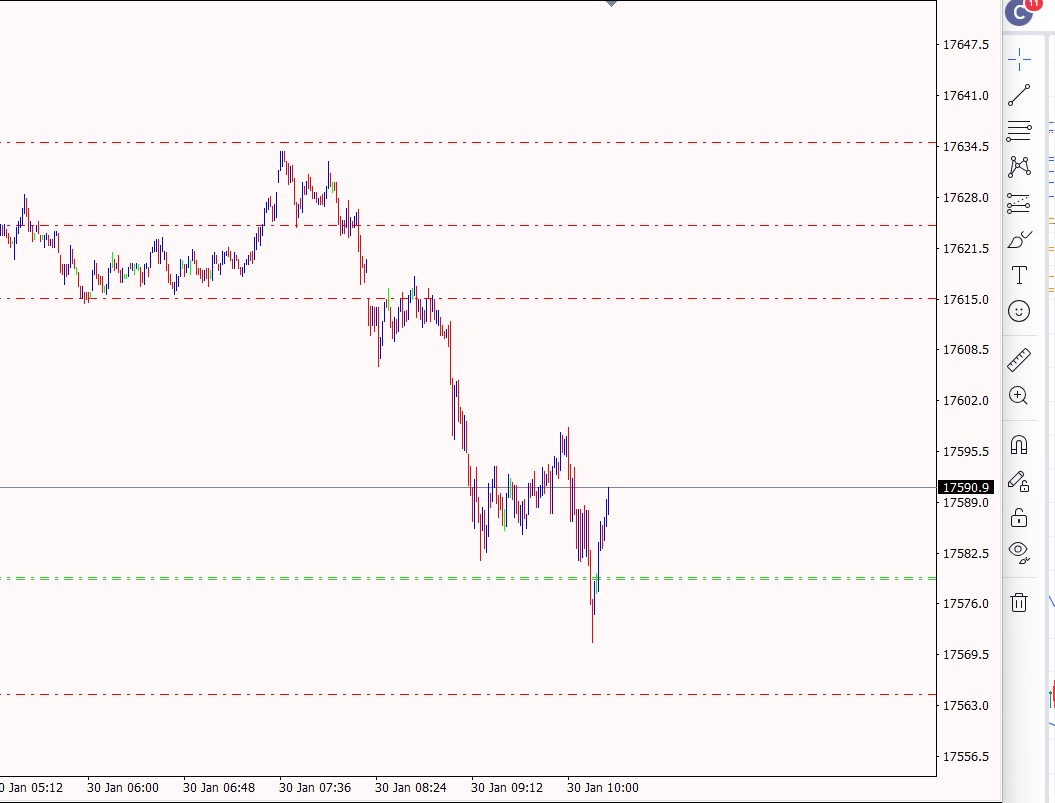1055x803 pixels.
Task: Click the 17582.5 price axis label
Action: [966, 553]
